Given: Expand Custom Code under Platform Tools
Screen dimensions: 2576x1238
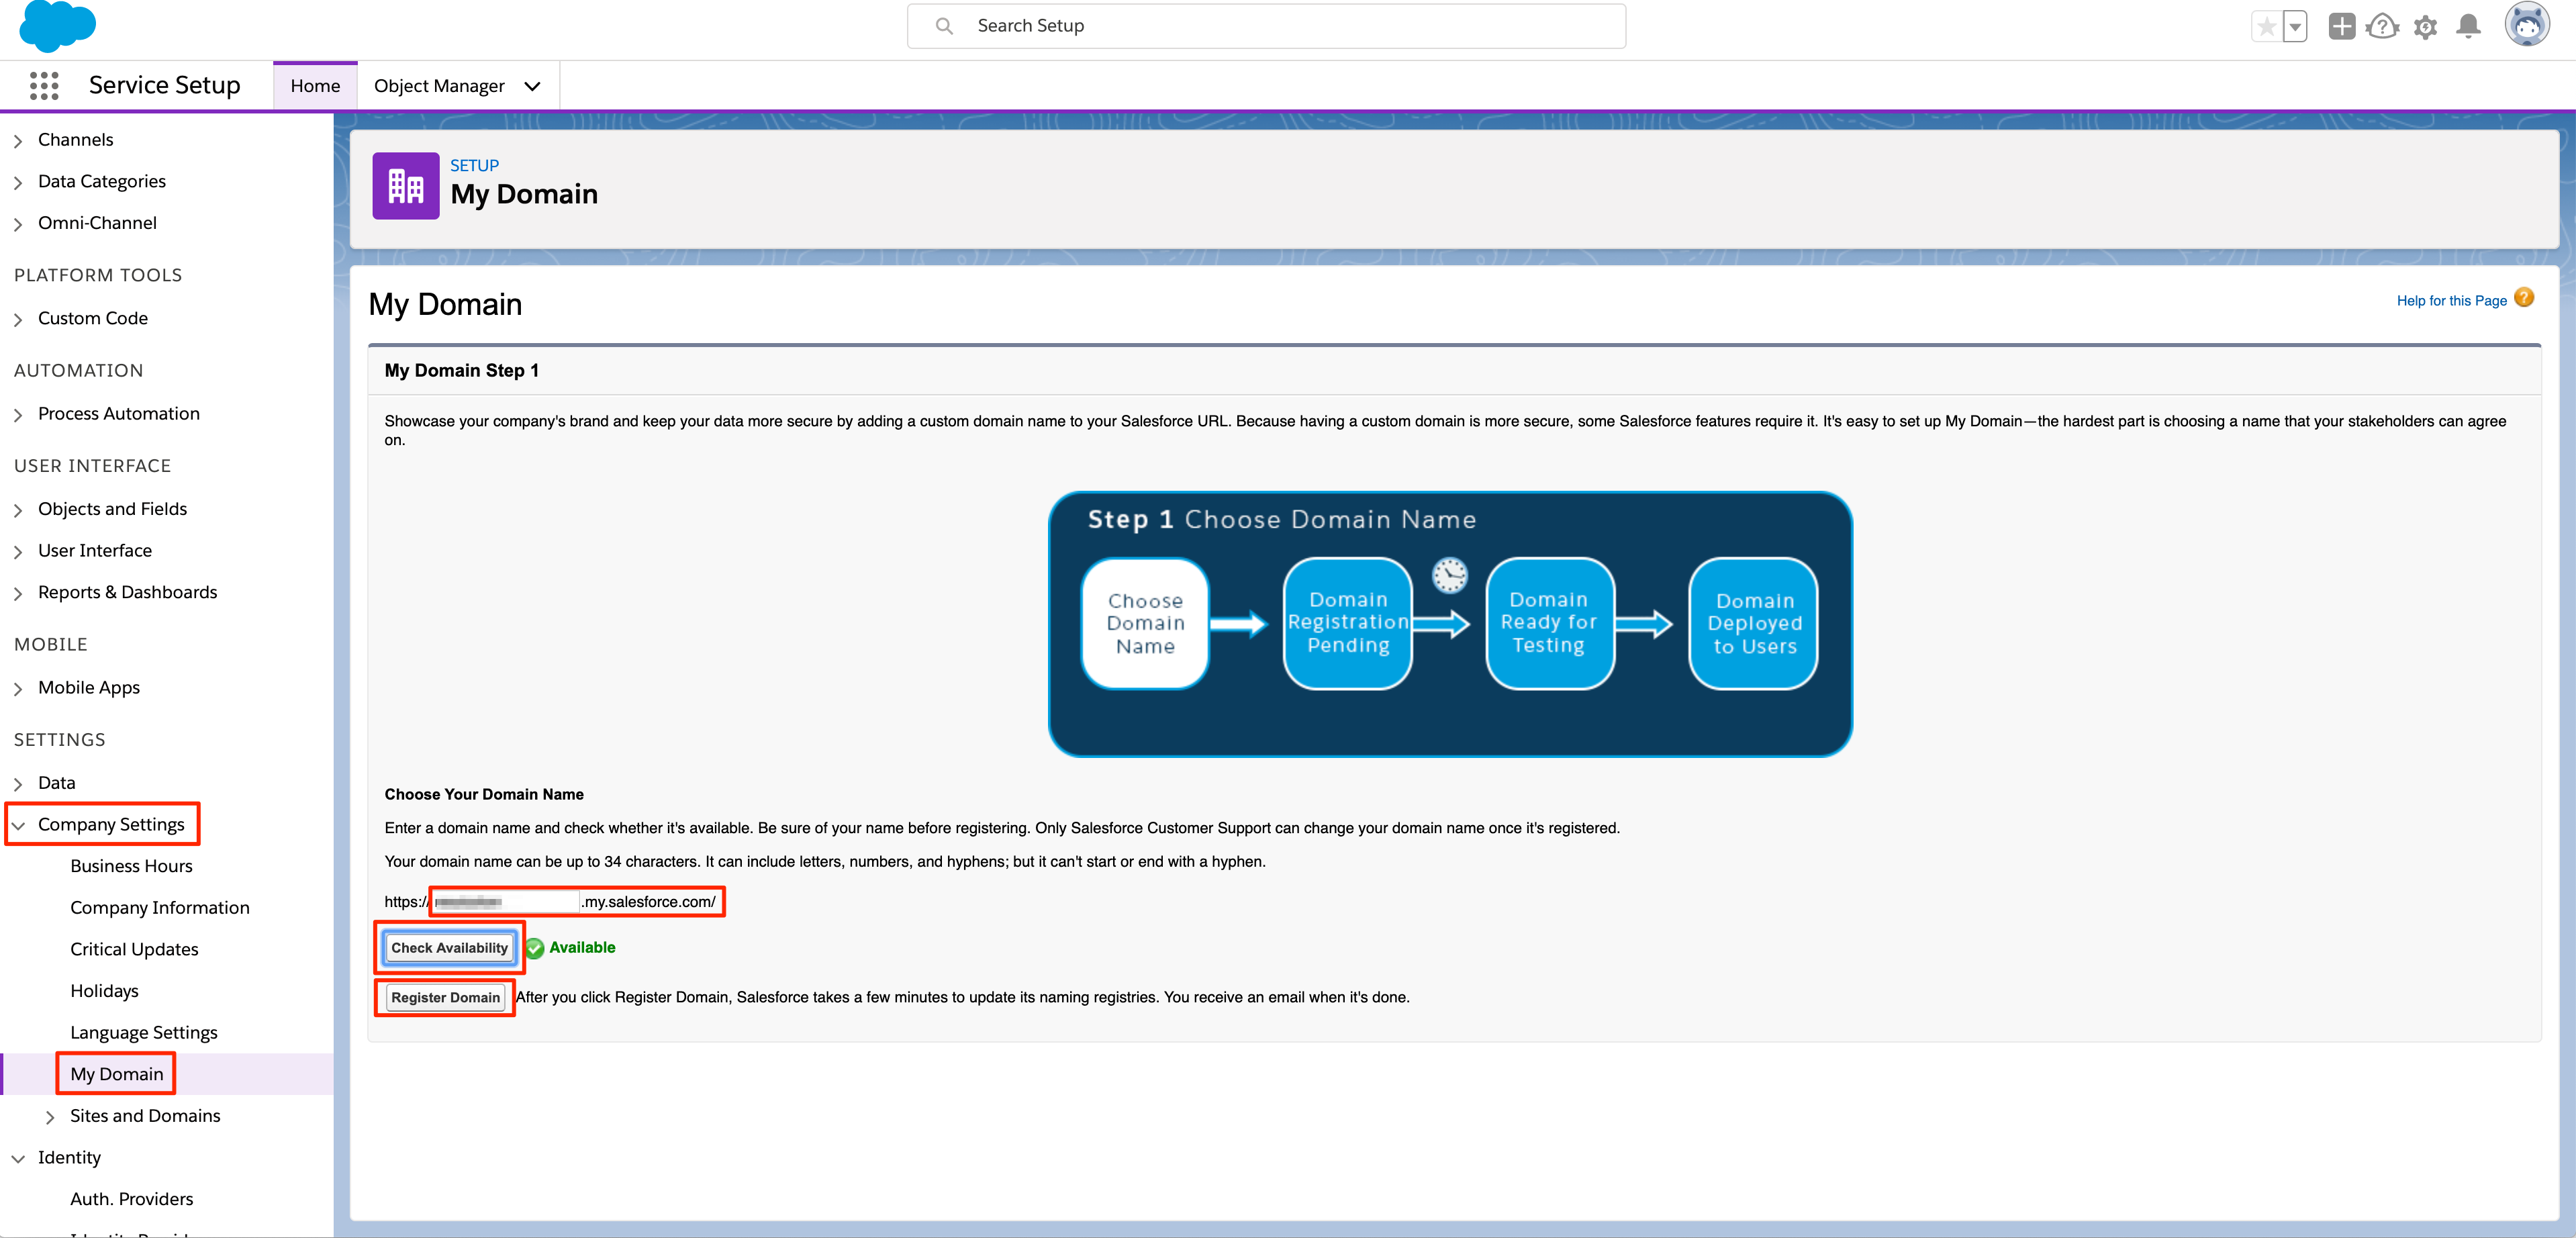Looking at the screenshot, I should tap(18, 319).
